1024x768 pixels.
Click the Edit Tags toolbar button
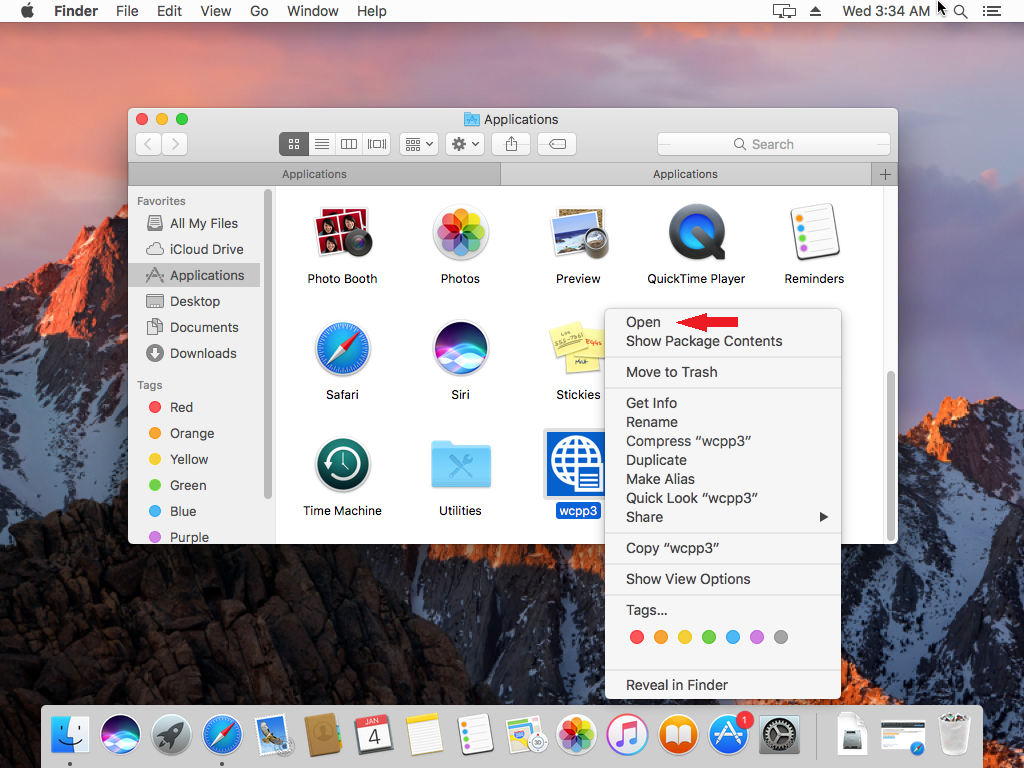click(x=557, y=144)
